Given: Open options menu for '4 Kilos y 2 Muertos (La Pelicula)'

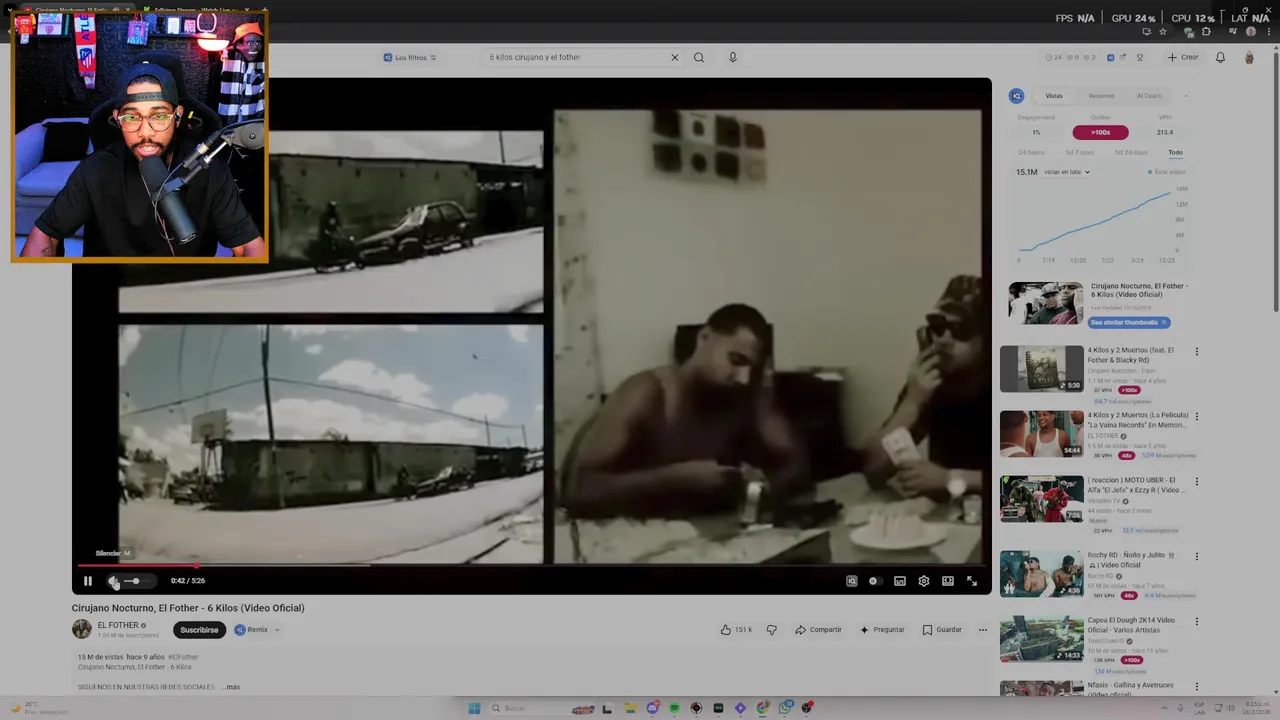Looking at the screenshot, I should pos(1196,417).
